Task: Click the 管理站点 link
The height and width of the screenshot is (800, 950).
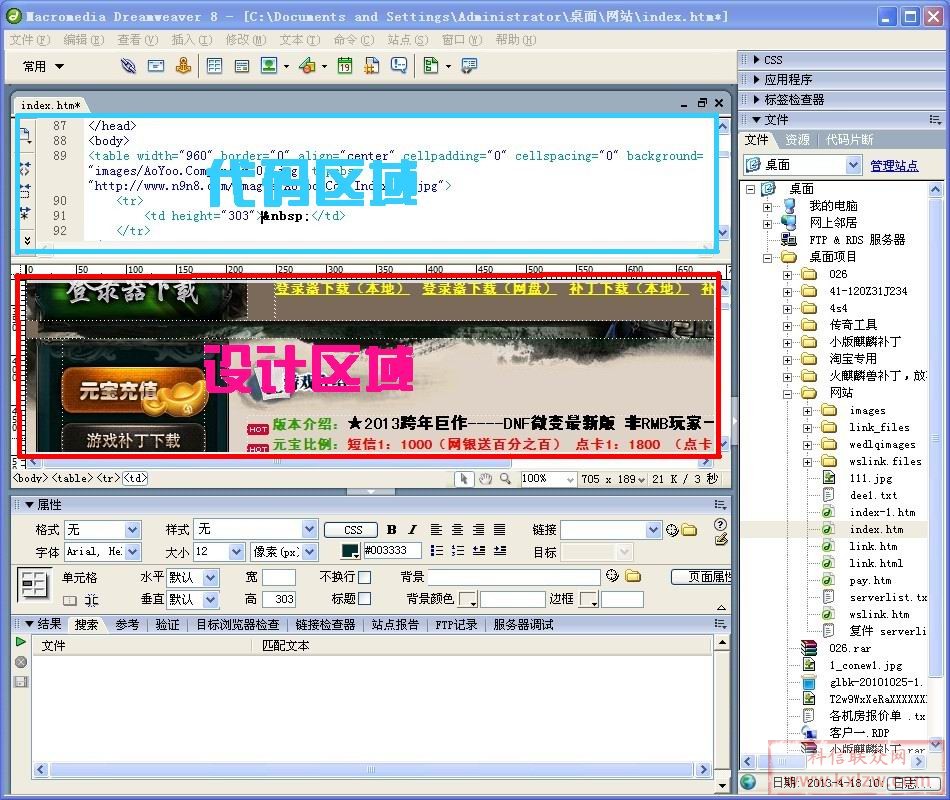Action: click(894, 165)
